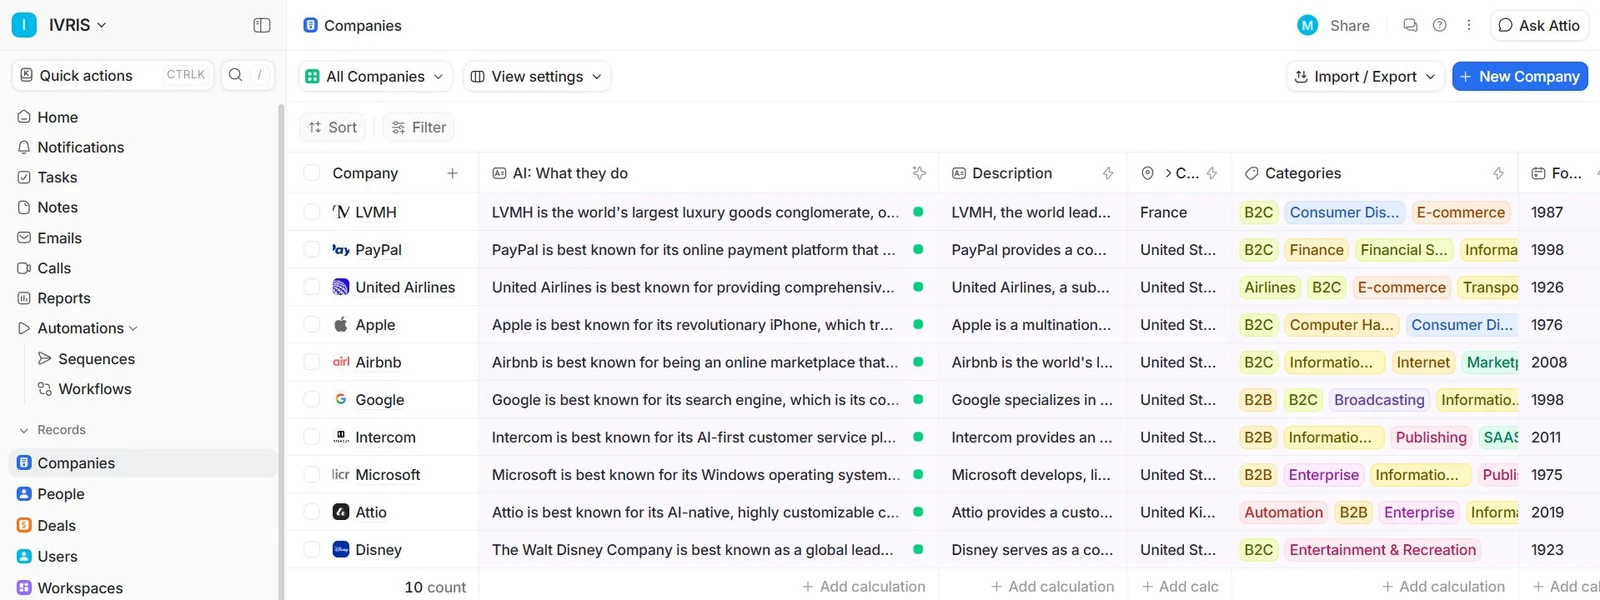Click the LVMH company logo
This screenshot has width=1600, height=600.
[341, 212]
